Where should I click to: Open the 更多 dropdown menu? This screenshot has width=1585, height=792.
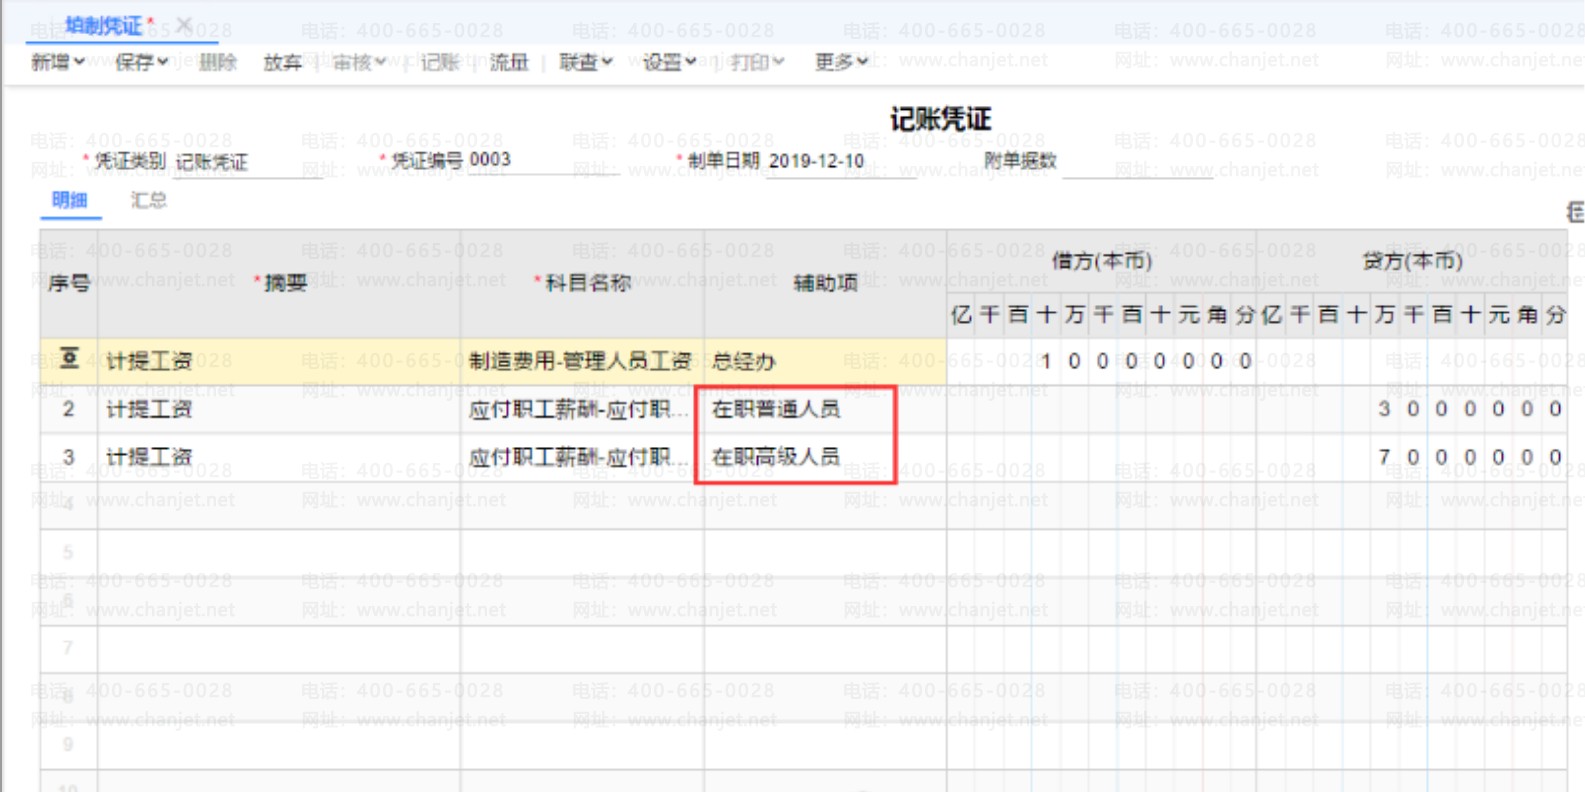click(x=841, y=62)
